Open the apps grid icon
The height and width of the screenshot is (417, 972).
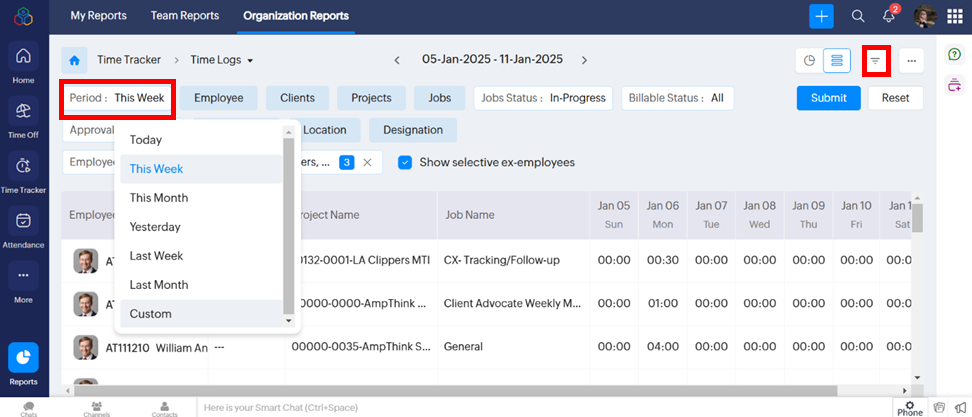[x=955, y=16]
